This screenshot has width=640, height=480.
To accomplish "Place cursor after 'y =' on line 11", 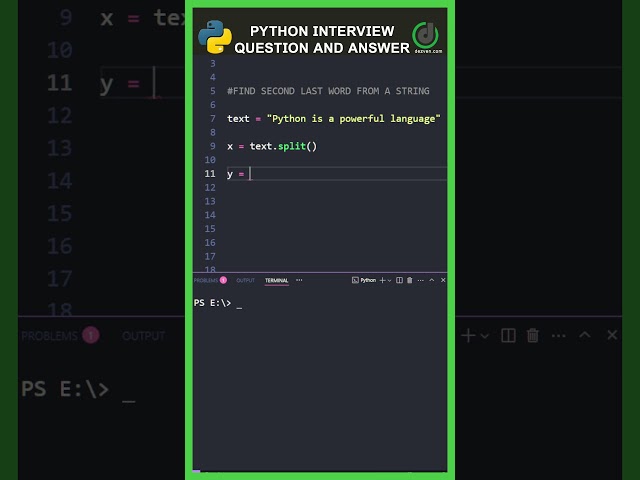I will [251, 174].
